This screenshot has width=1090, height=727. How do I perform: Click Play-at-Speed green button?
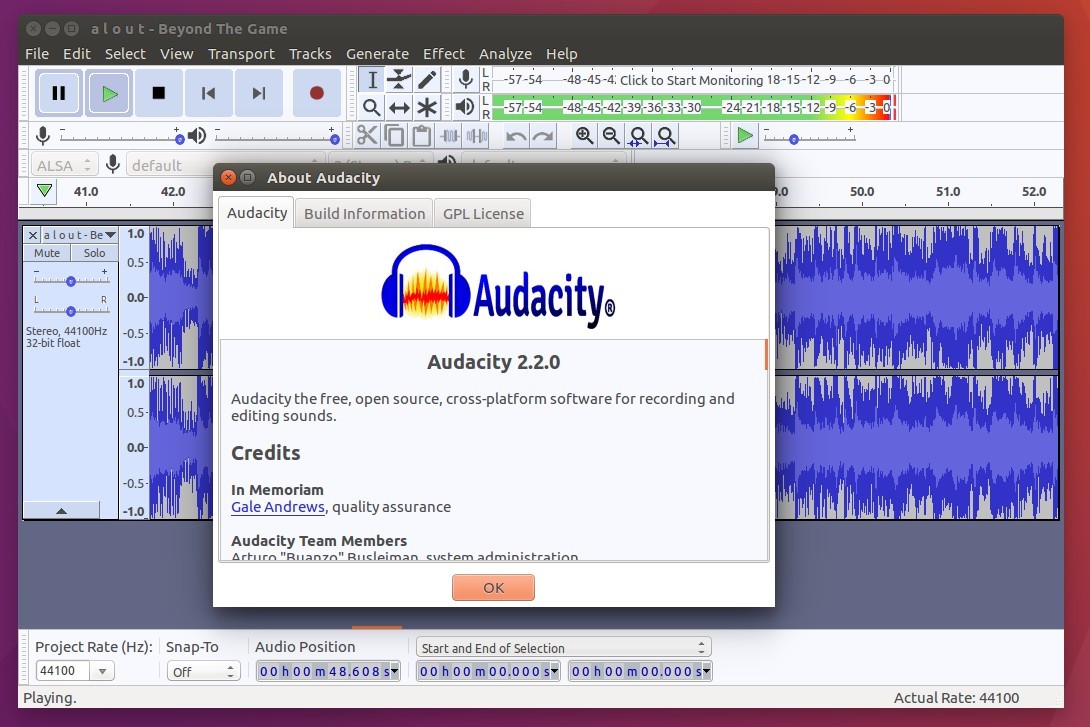click(745, 136)
